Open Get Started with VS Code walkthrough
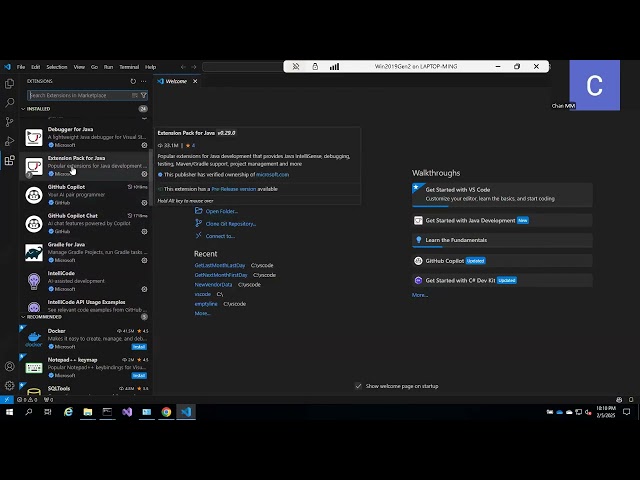The height and width of the screenshot is (480, 640). click(x=502, y=194)
